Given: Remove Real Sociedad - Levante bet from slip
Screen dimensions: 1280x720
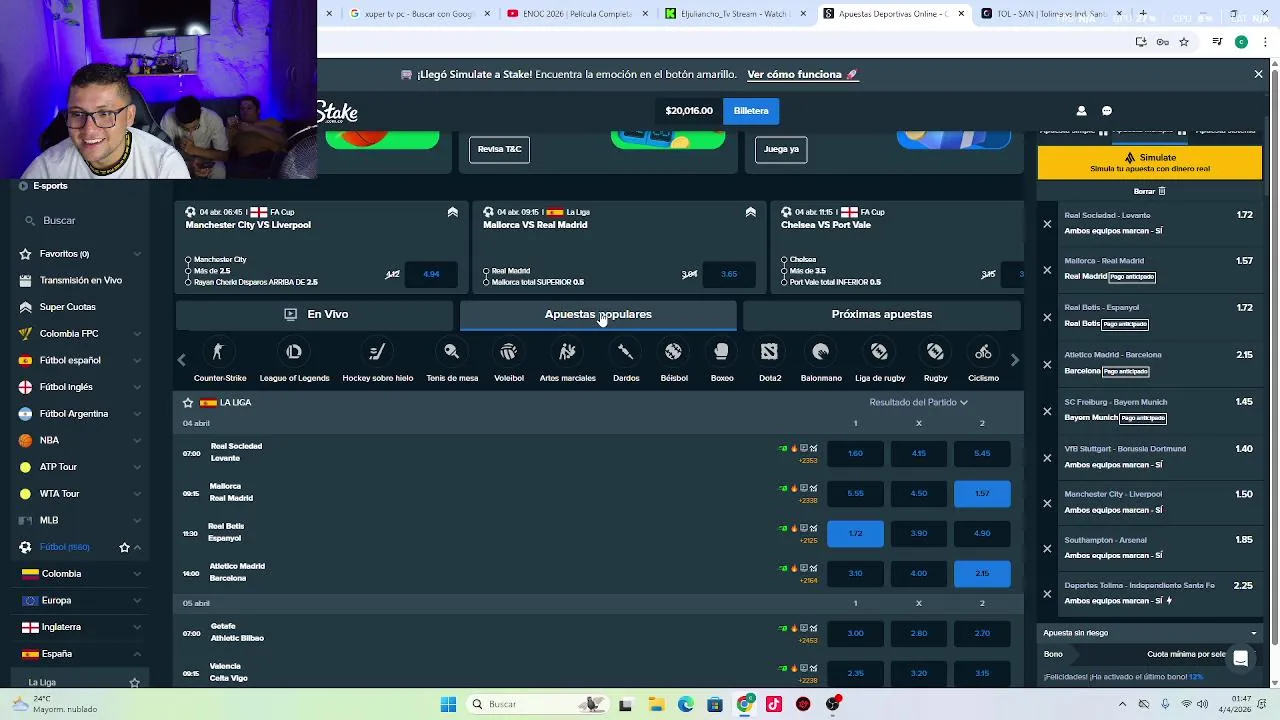Looking at the screenshot, I should click(x=1047, y=224).
